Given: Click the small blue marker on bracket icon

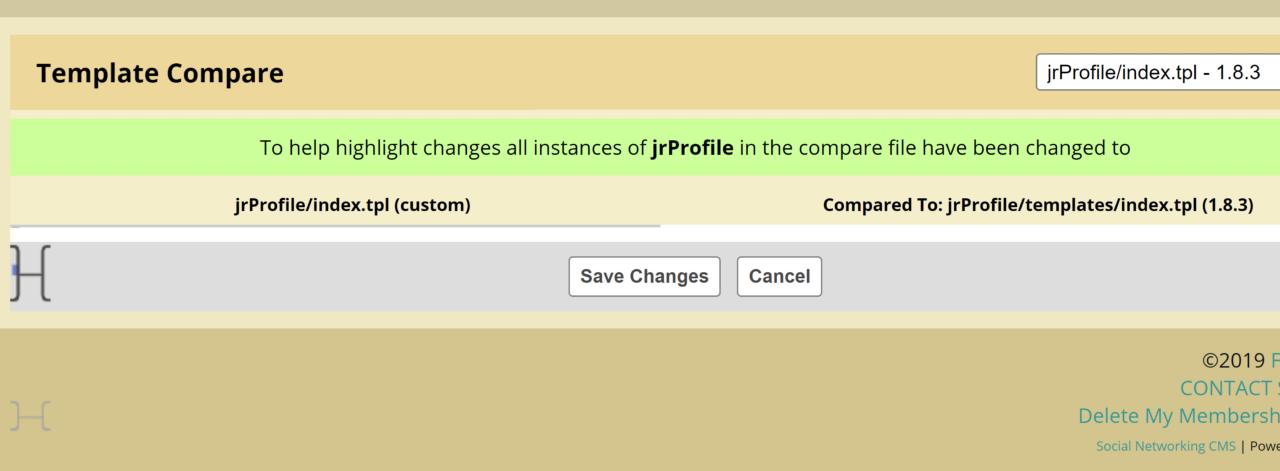Looking at the screenshot, I should click(14, 270).
